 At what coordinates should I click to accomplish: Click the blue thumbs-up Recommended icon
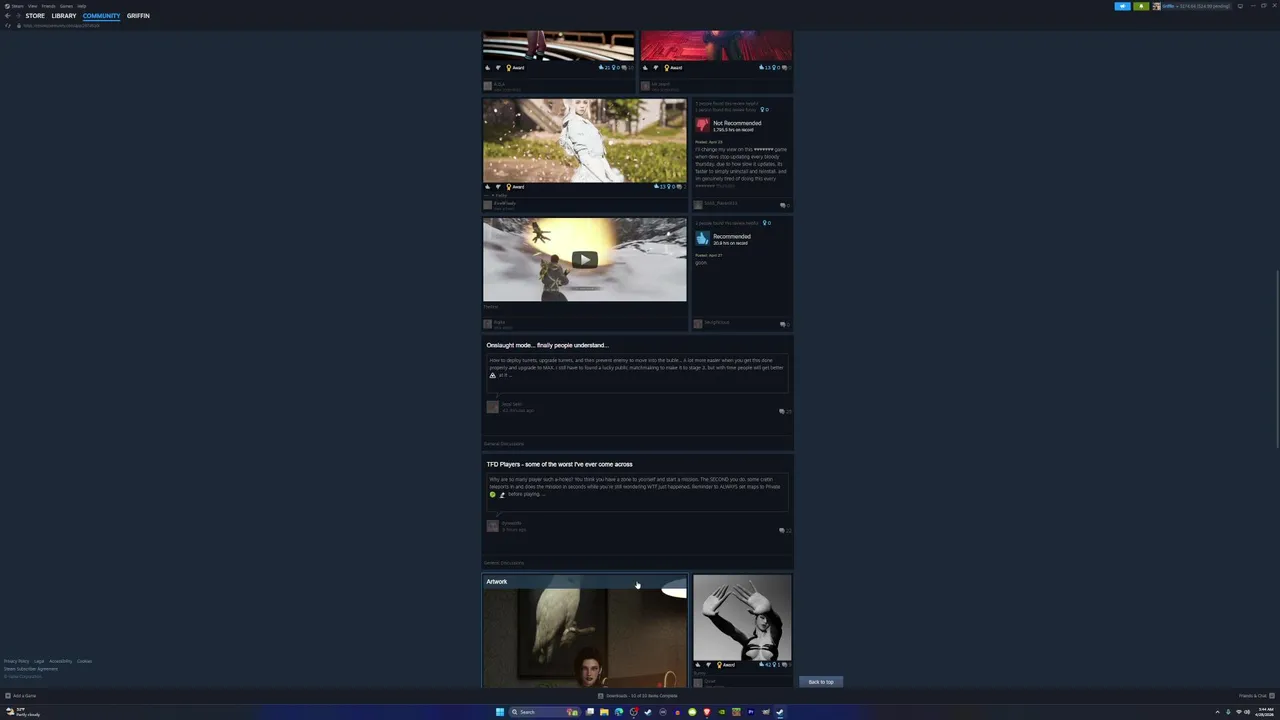point(702,238)
